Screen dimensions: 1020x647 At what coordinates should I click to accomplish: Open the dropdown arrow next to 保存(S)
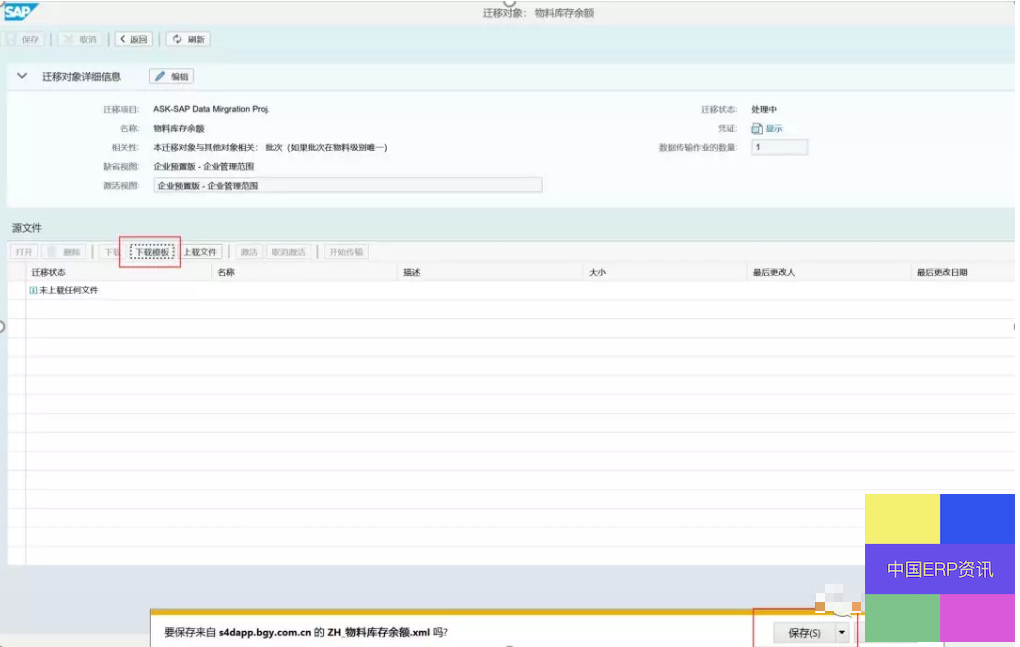842,632
